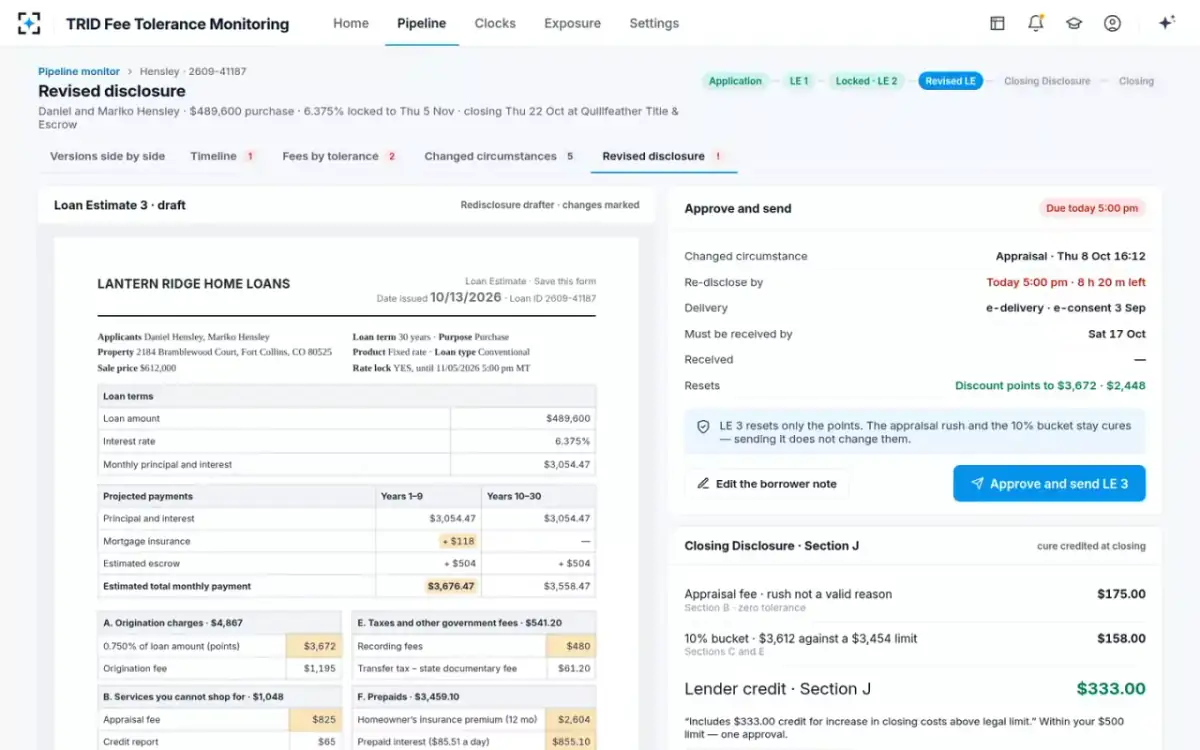Click the $175.00 appraisal fee cure

point(1121,594)
